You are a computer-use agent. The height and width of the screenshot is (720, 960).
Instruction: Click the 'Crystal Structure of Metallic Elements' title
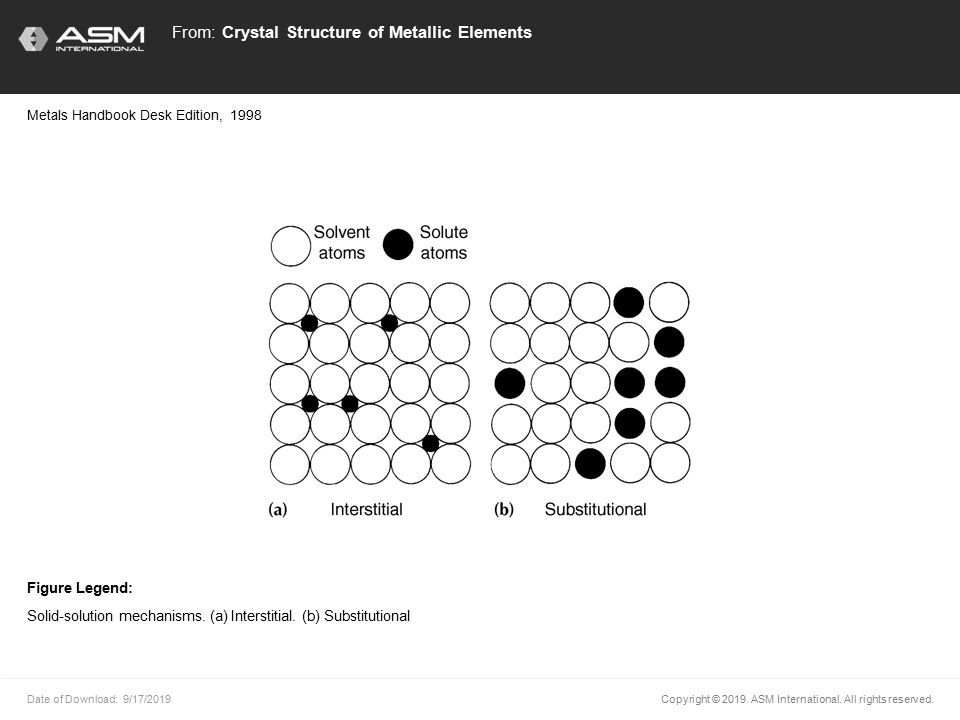tap(377, 32)
